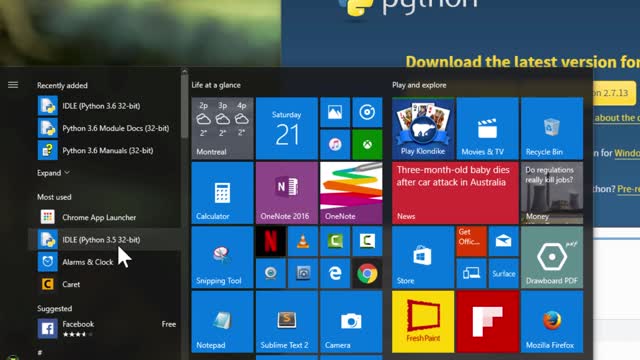Open the VLC media player cone tile
The width and height of the screenshot is (640, 360).
pos(303,241)
